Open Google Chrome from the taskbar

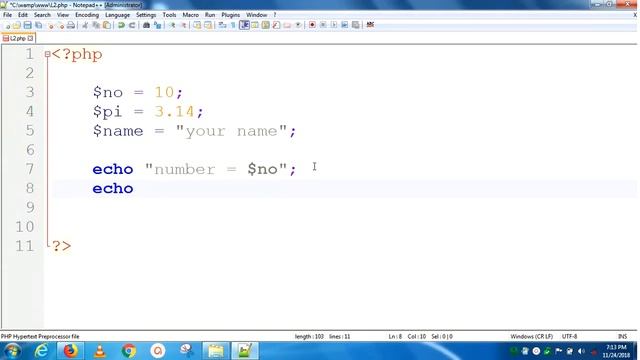click(129, 351)
